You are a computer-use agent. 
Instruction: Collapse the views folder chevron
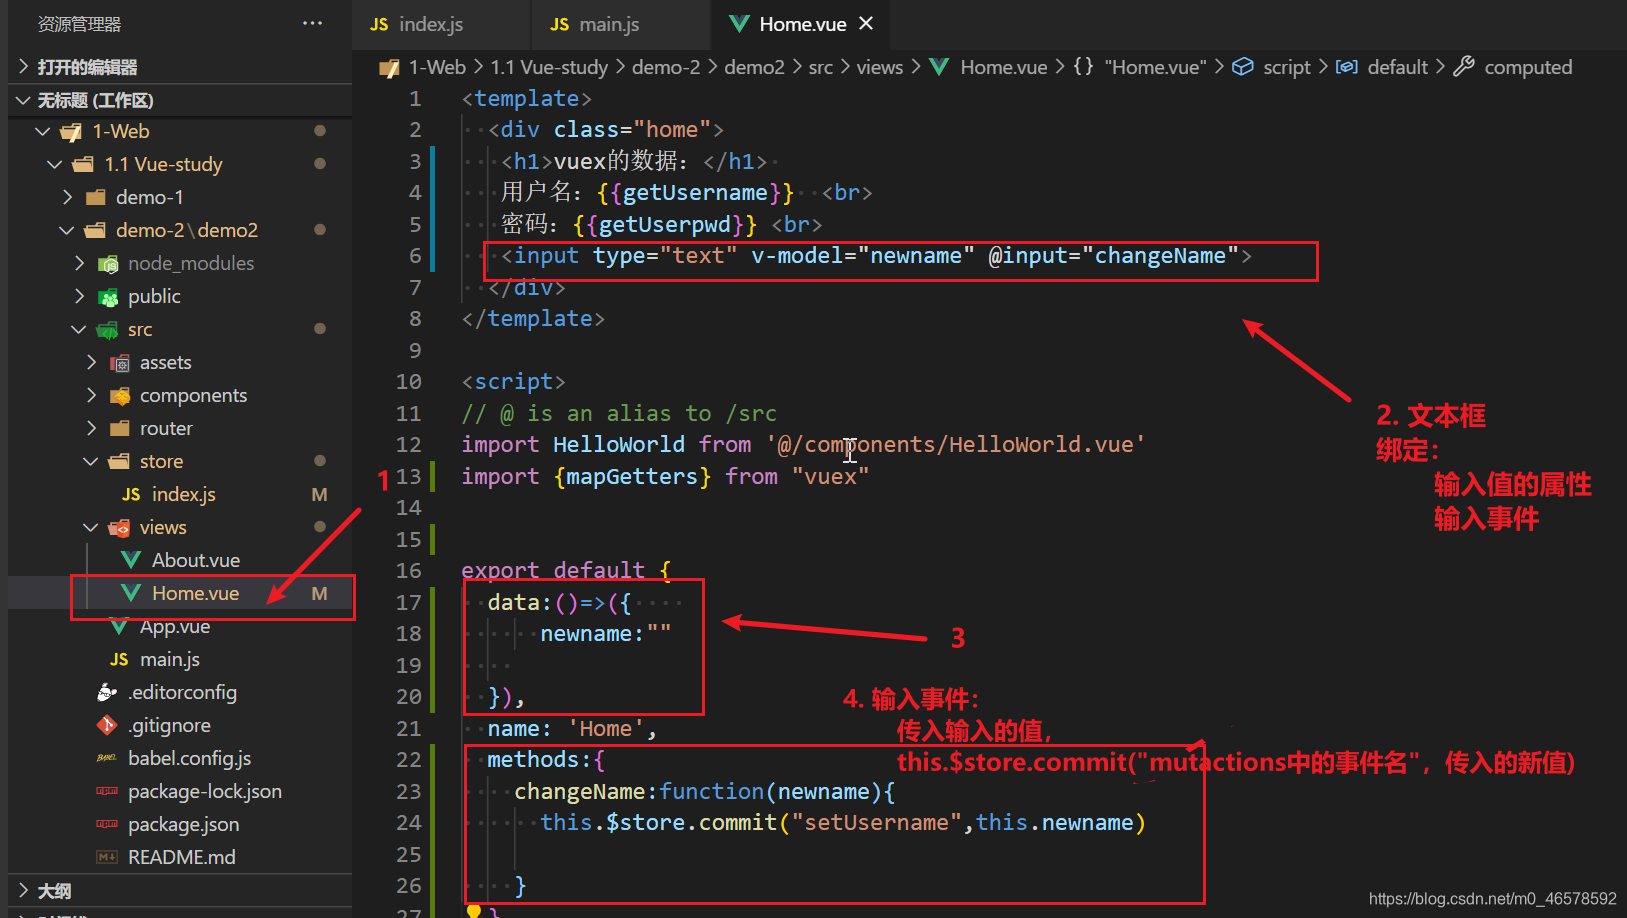[91, 527]
